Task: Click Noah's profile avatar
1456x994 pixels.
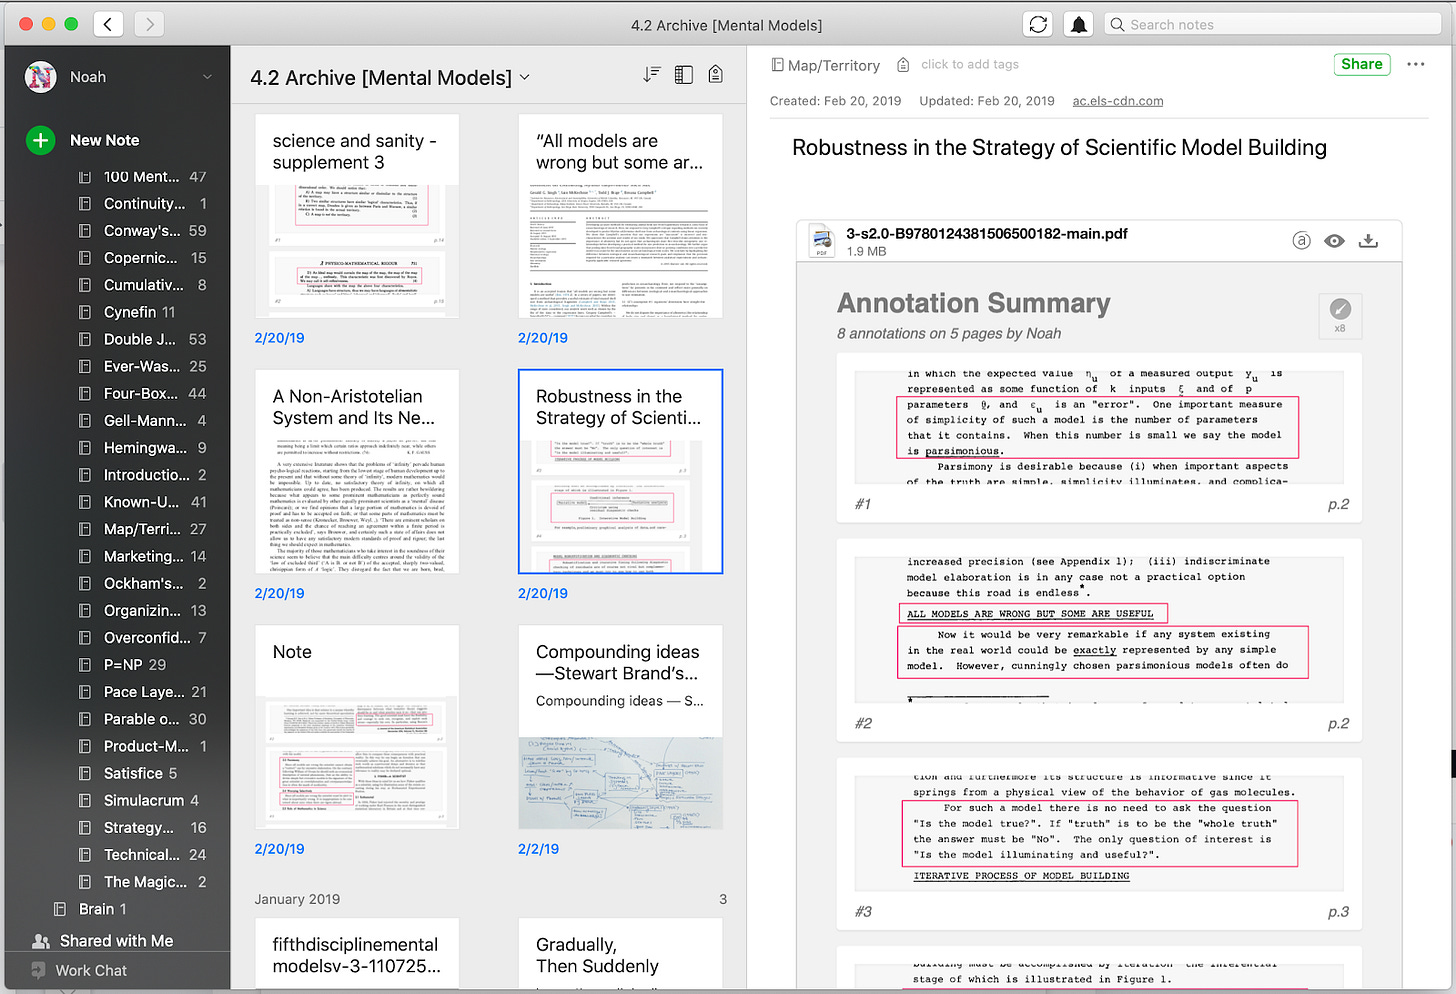Action: [x=41, y=77]
